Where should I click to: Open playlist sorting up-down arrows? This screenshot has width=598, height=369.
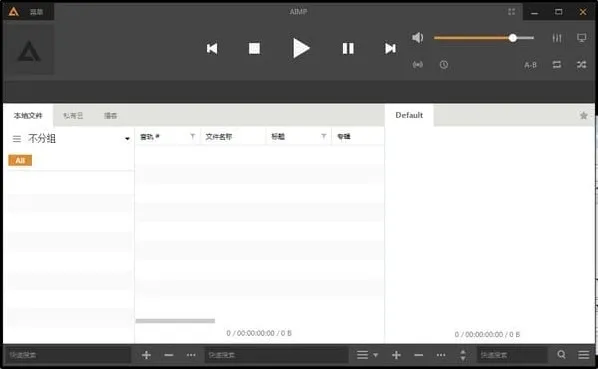point(463,355)
